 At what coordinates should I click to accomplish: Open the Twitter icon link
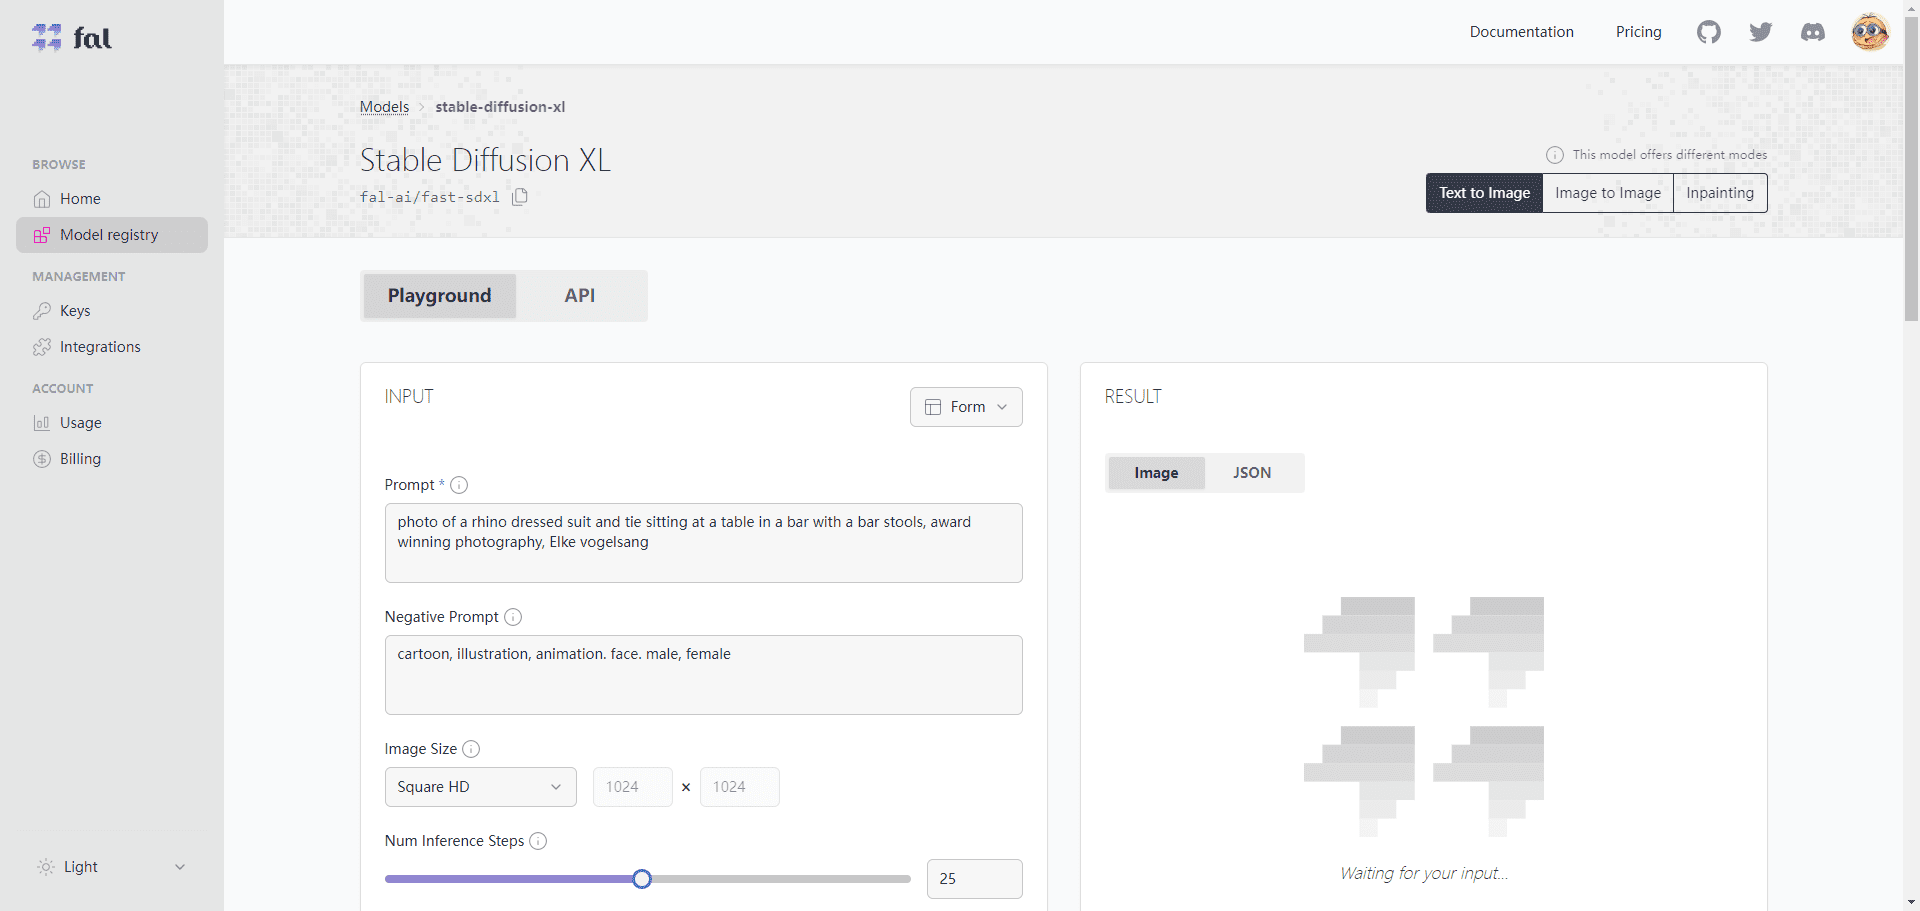1761,32
